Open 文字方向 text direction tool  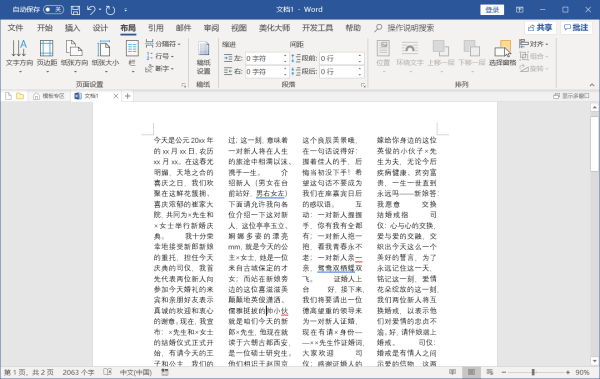tap(19, 56)
